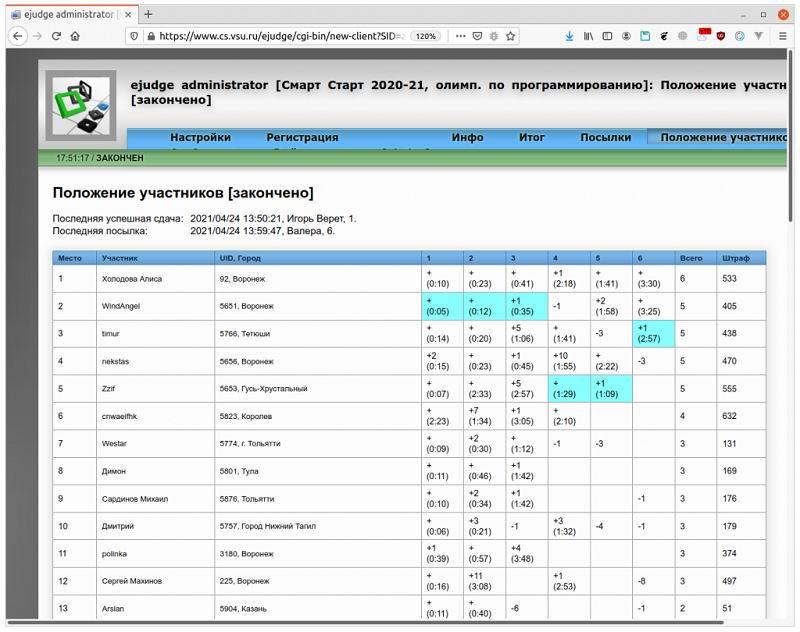The height and width of the screenshot is (632, 800).
Task: Open the Инфо navigation link
Action: click(467, 137)
